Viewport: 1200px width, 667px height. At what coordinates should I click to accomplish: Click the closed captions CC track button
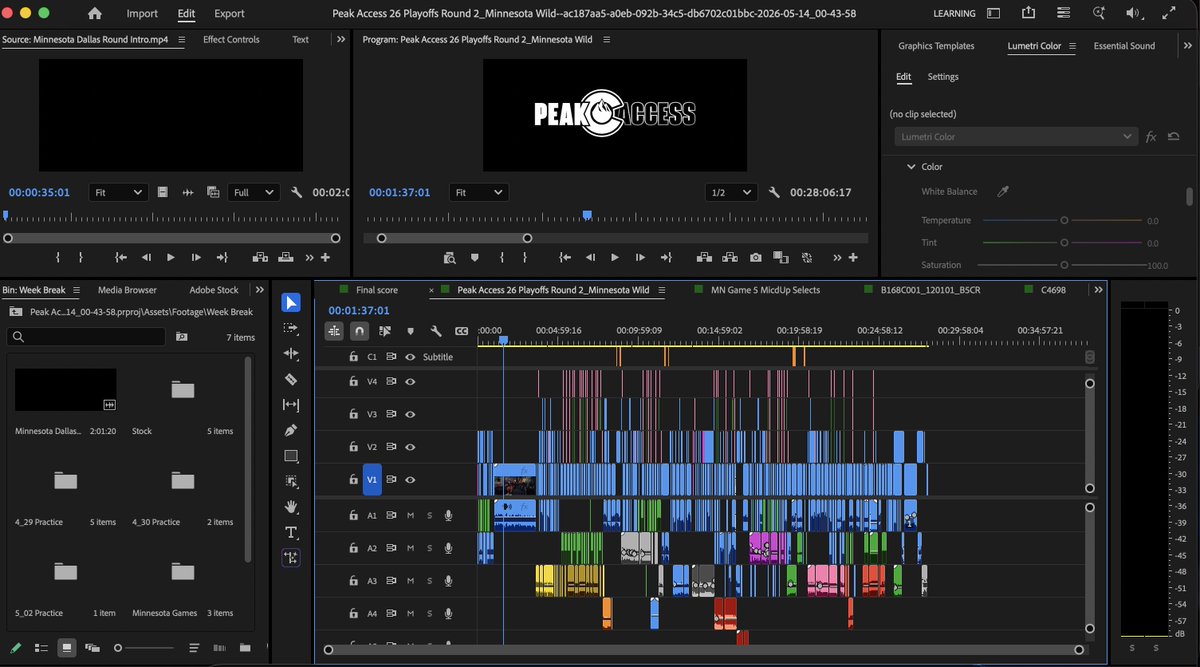(x=461, y=330)
